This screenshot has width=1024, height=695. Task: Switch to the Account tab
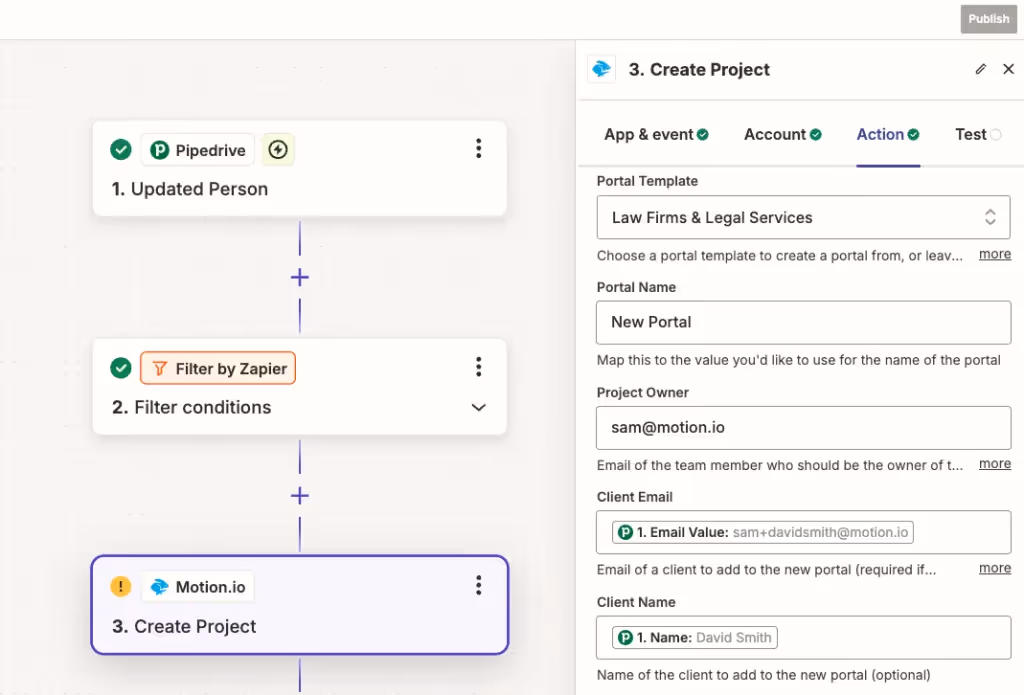pos(782,135)
